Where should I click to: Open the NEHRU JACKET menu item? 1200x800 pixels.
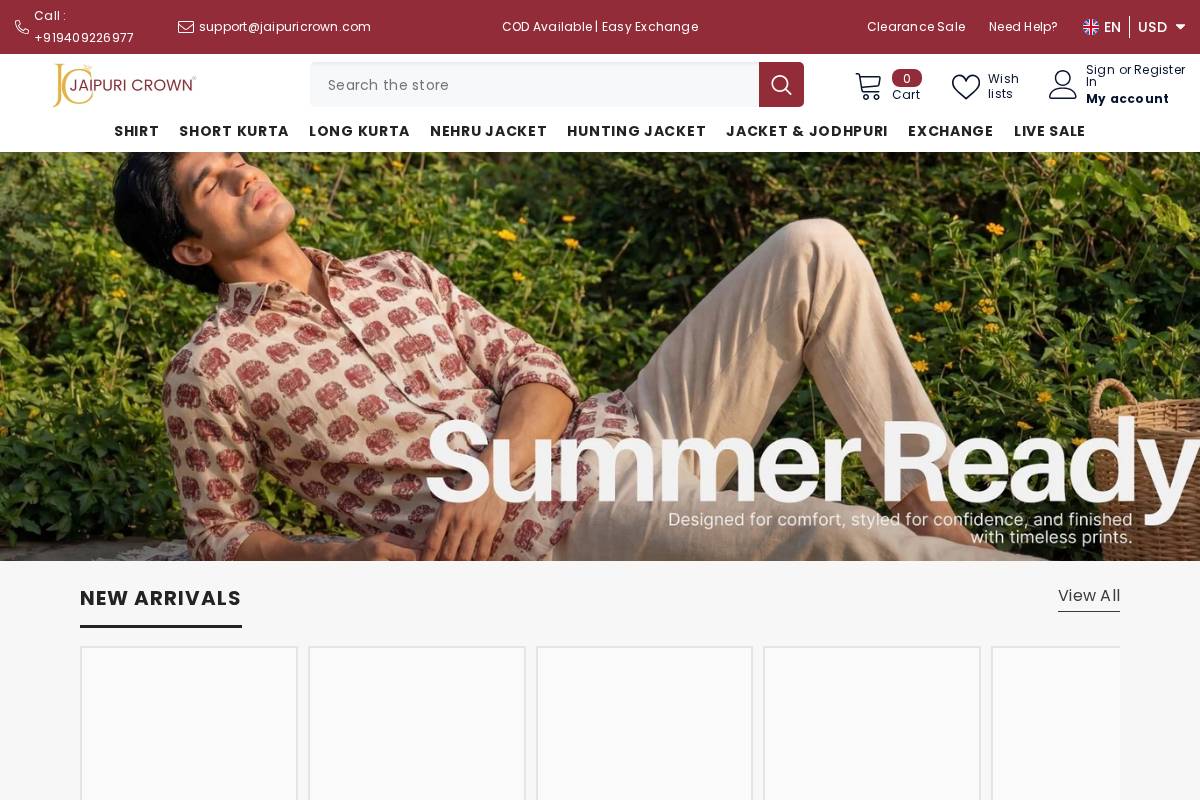pos(488,131)
